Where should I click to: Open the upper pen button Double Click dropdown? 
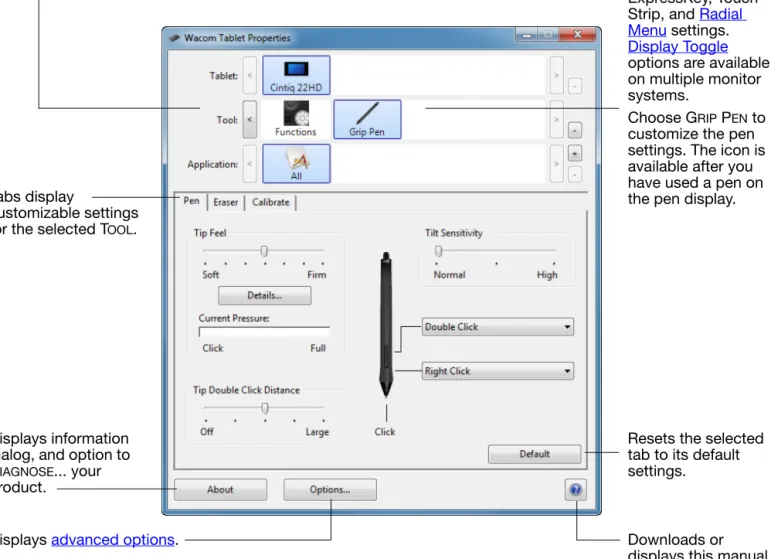pos(498,327)
